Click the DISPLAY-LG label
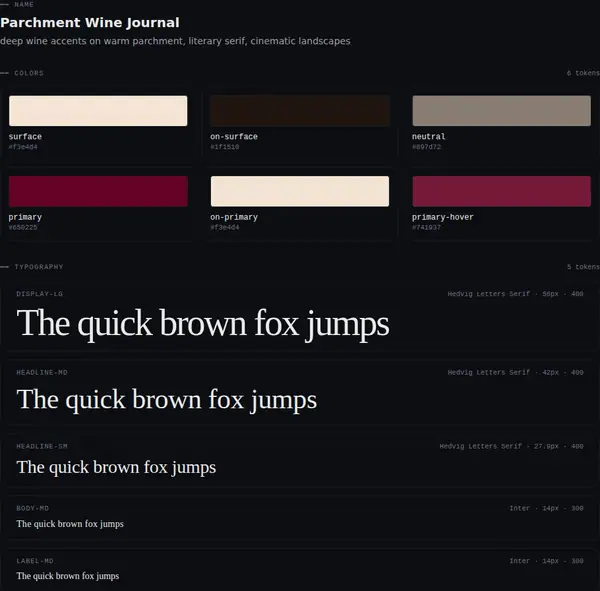The image size is (600, 591). pyautogui.click(x=40, y=294)
